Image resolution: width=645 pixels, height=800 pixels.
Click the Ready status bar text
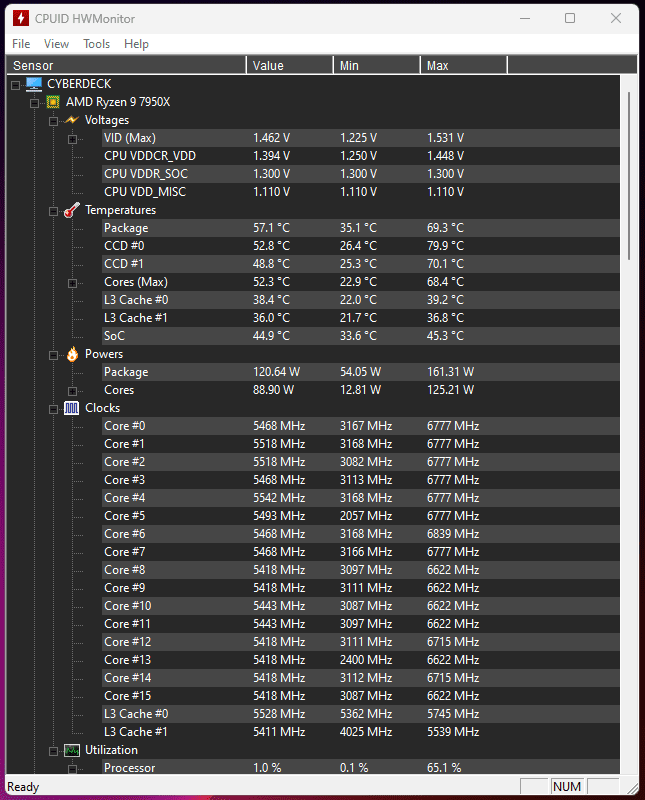23,787
